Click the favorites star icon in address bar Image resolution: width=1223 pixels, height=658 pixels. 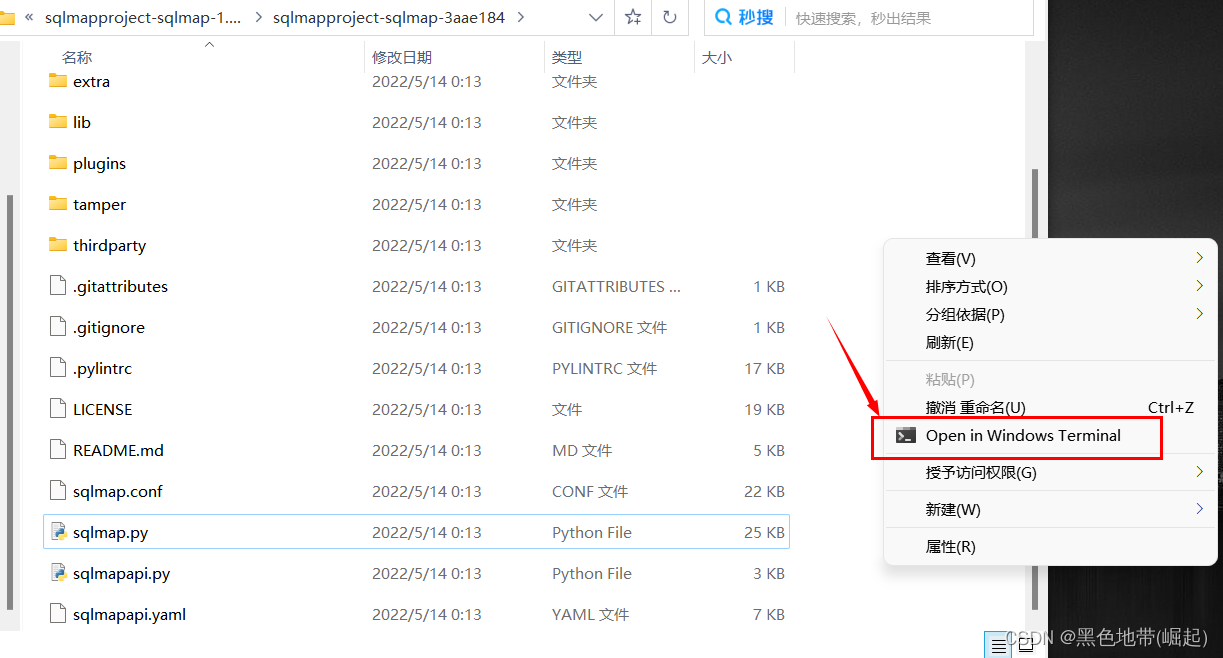[633, 17]
